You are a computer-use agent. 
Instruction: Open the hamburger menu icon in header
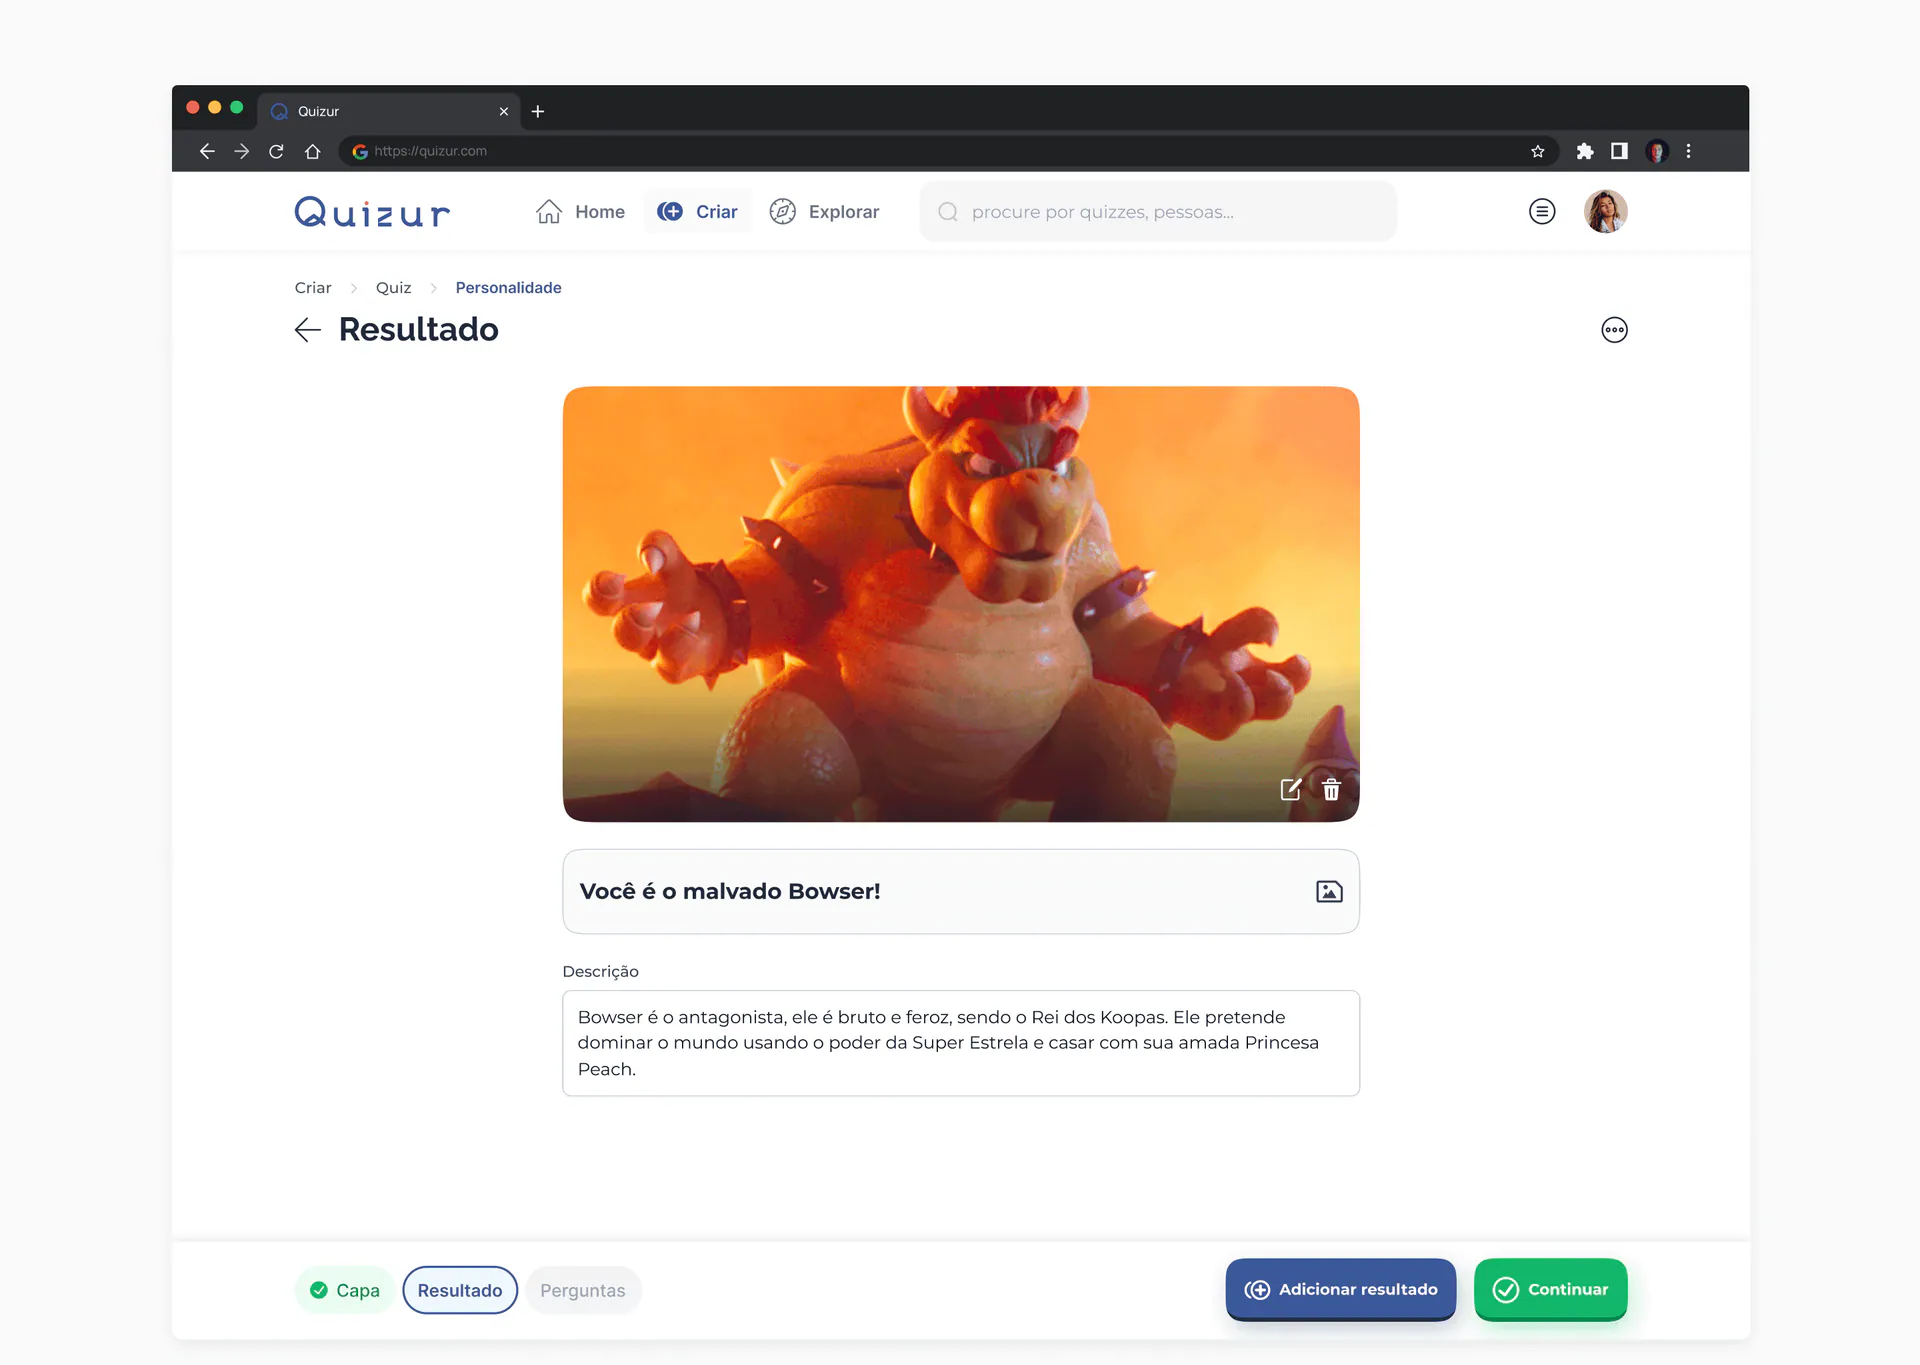click(x=1542, y=211)
